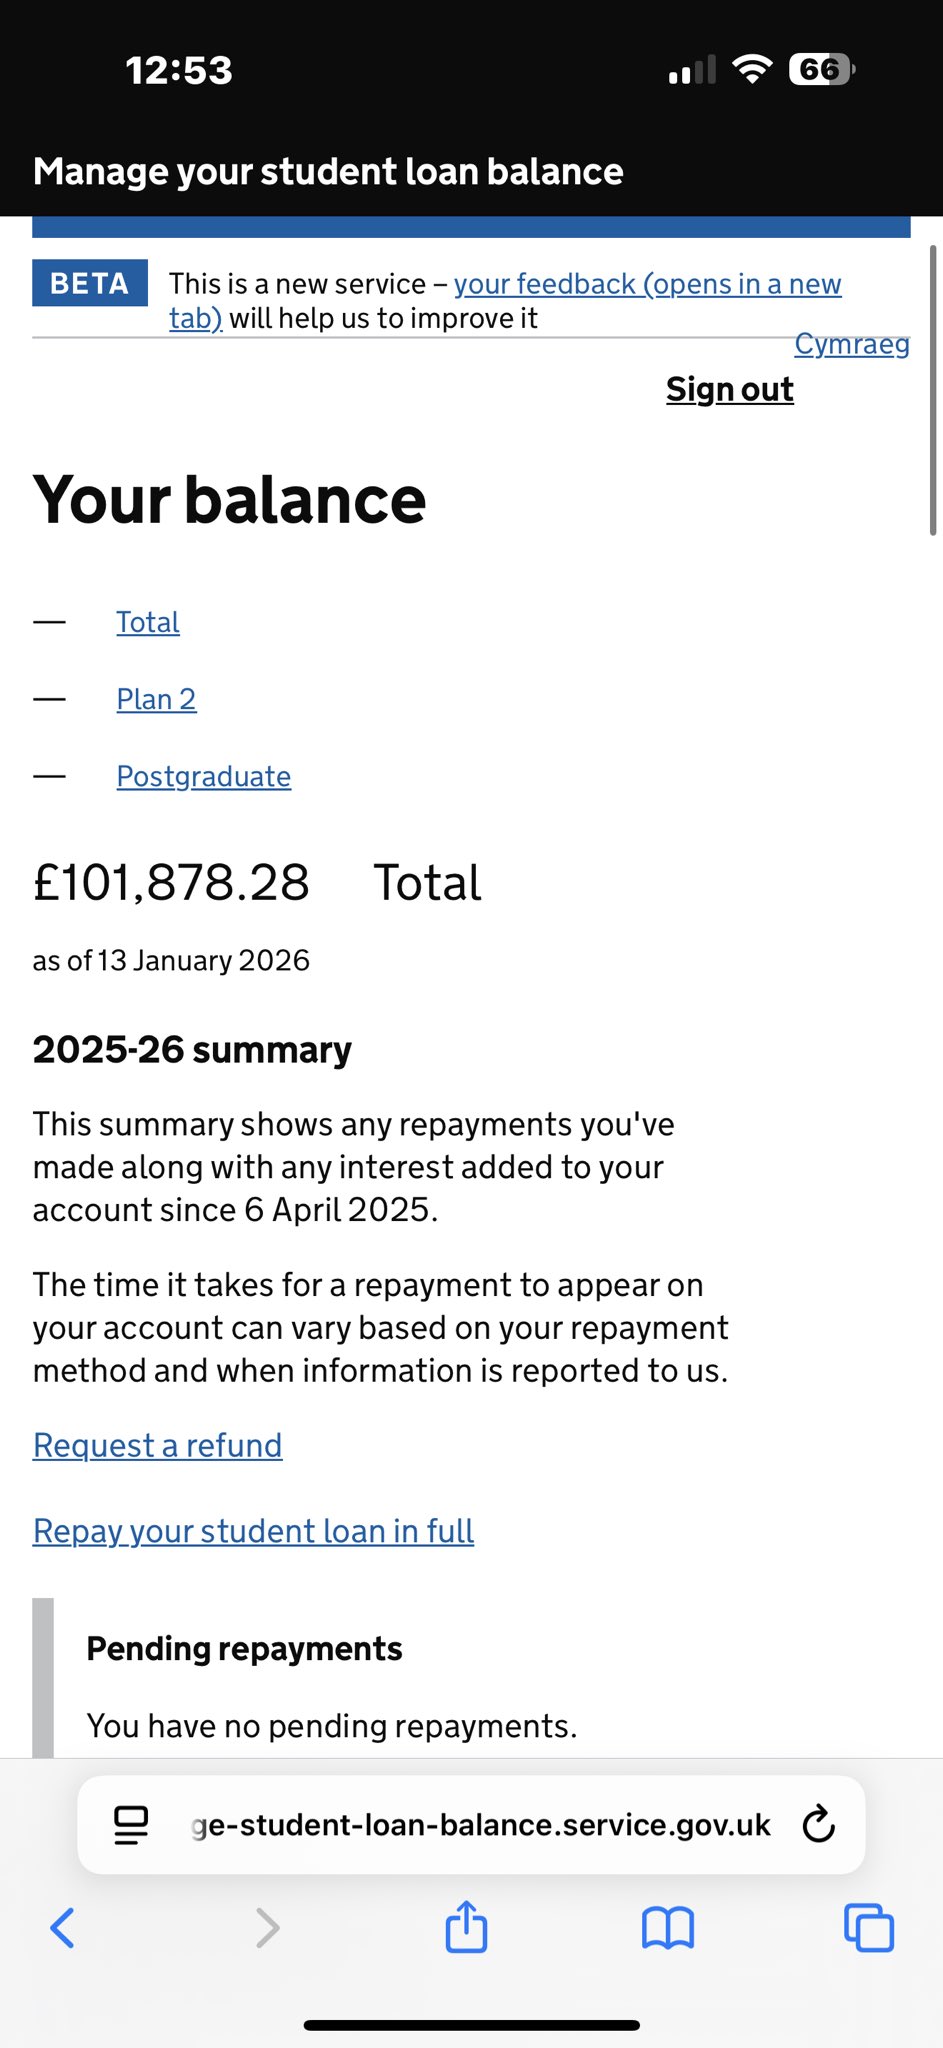The height and width of the screenshot is (2048, 943).
Task: Click the Sign out link
Action: click(x=729, y=389)
